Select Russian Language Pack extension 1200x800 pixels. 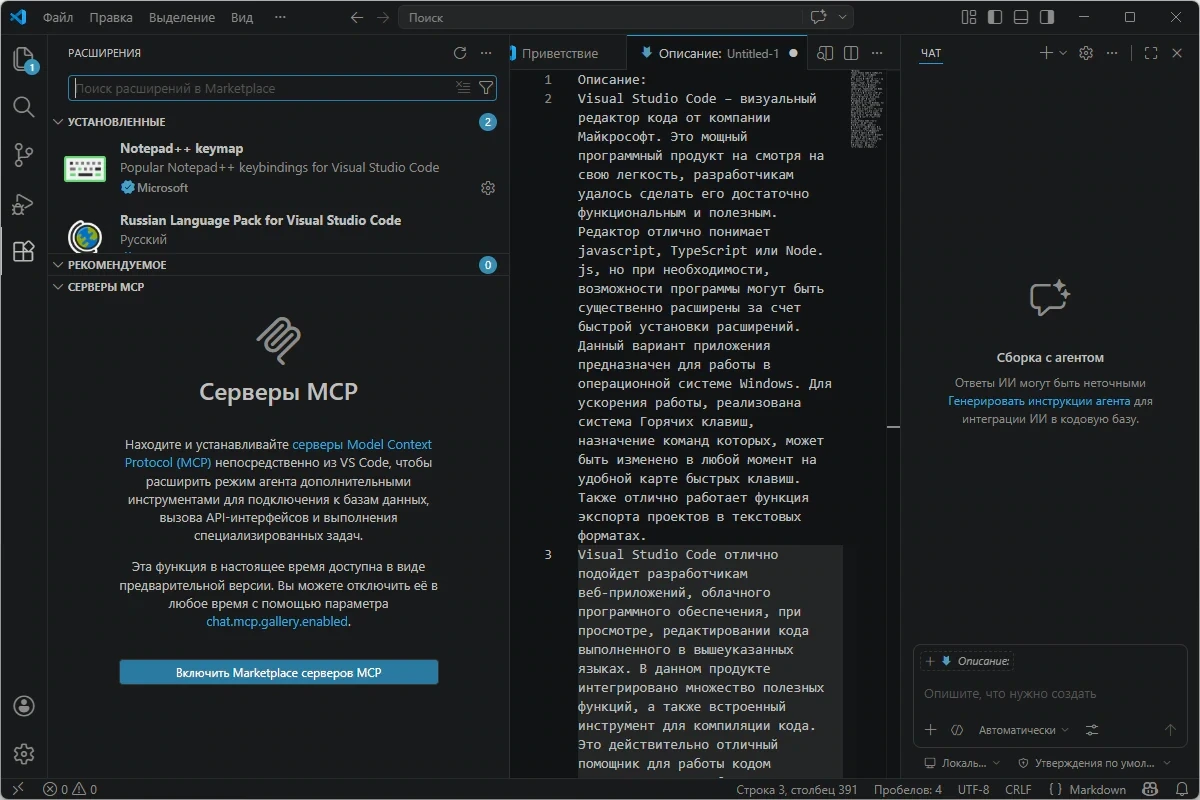(279, 229)
